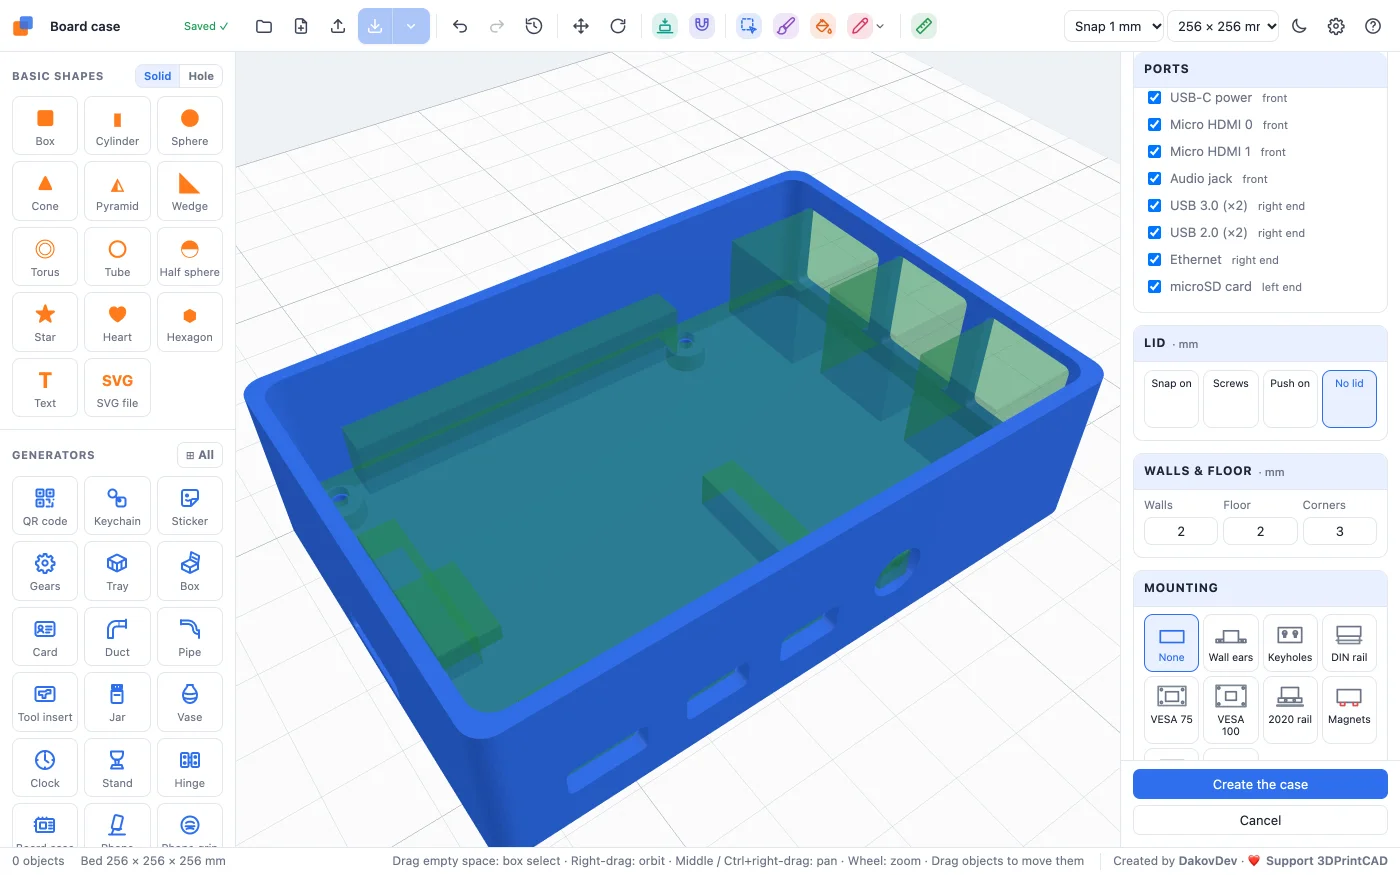Choose the orange paint bucket tool
Screen dimensions: 1400x875
[823, 26]
